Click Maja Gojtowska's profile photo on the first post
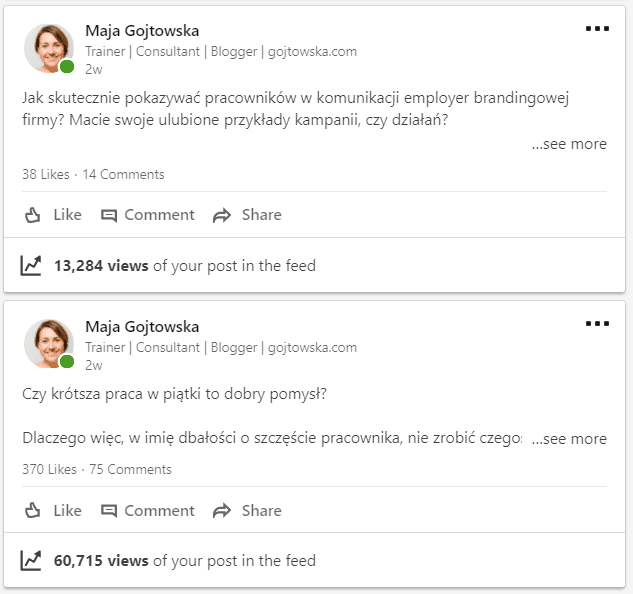Viewport: 633px width, 594px height. coord(48,48)
